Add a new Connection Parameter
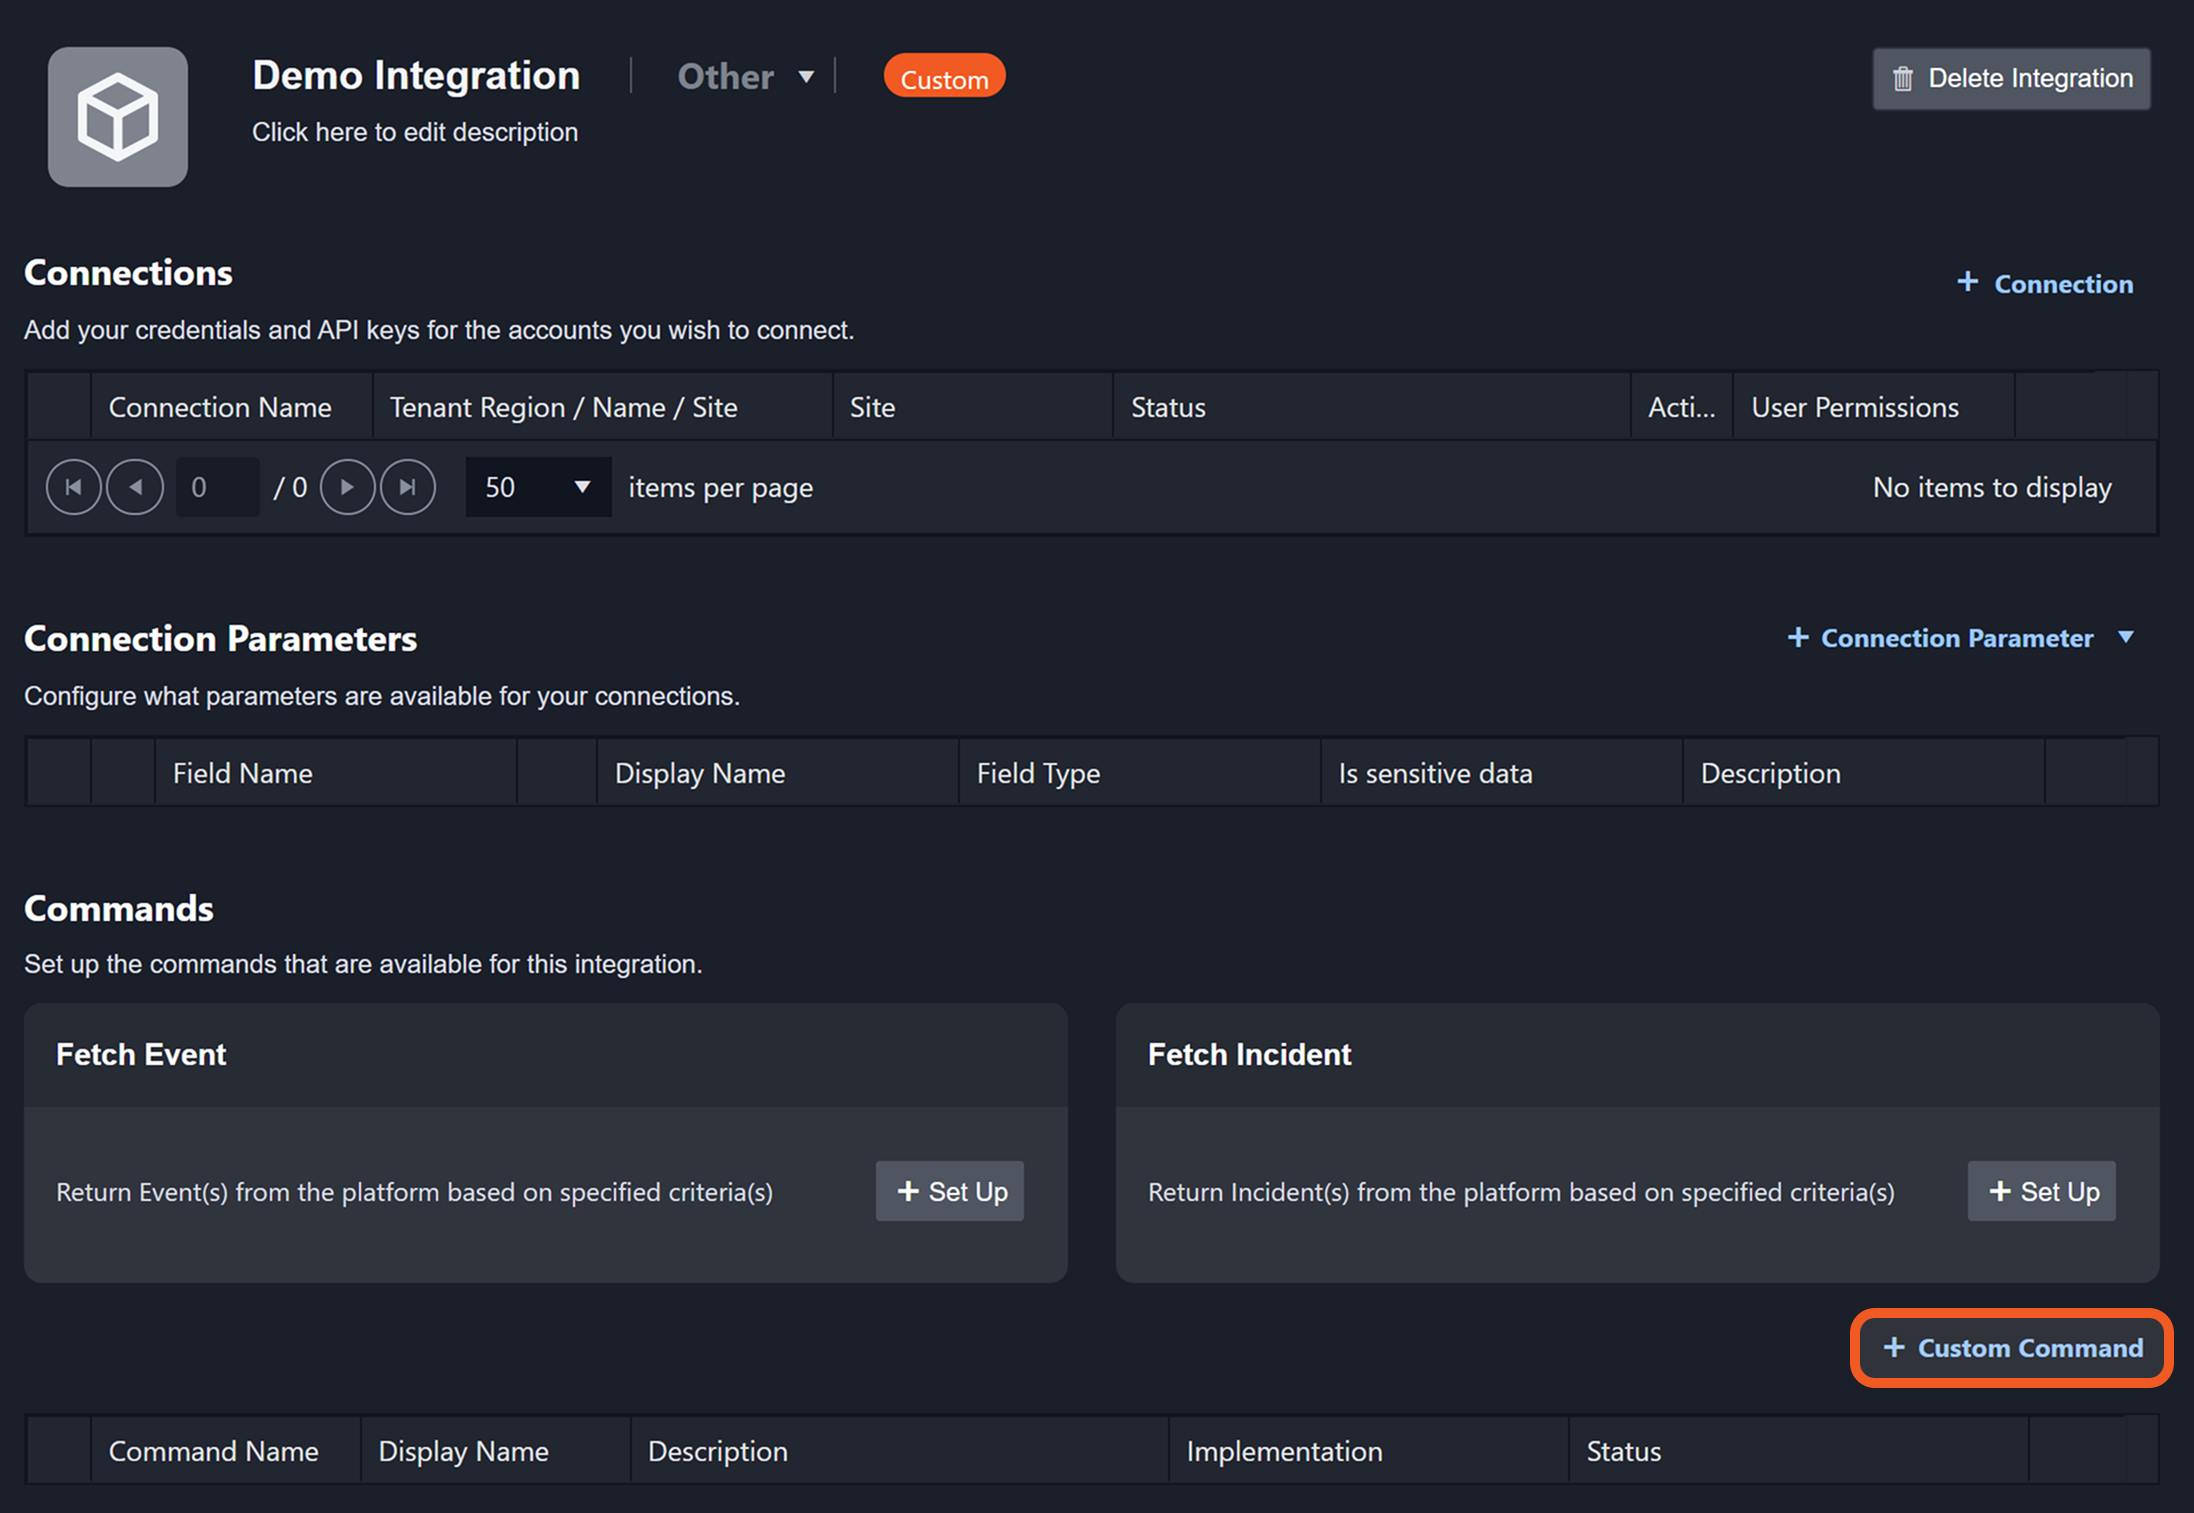This screenshot has height=1513, width=2194. (1940, 638)
